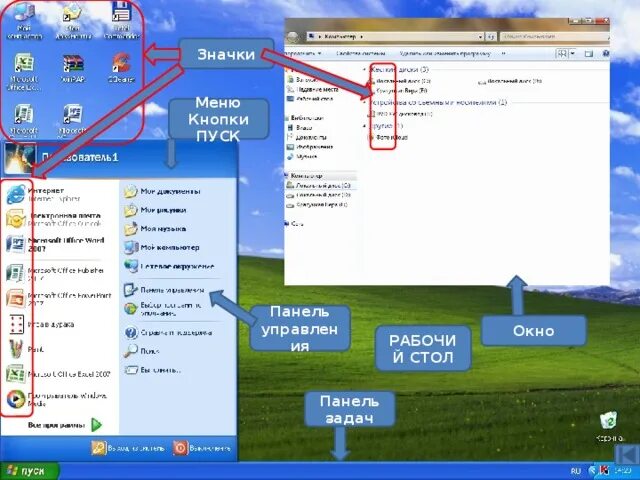The height and width of the screenshot is (480, 640).
Task: Click the Kaspersky tray icon
Action: (x=603, y=471)
